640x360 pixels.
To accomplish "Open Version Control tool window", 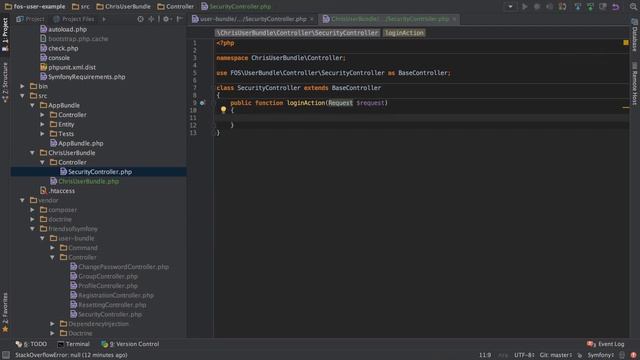I will 130,344.
